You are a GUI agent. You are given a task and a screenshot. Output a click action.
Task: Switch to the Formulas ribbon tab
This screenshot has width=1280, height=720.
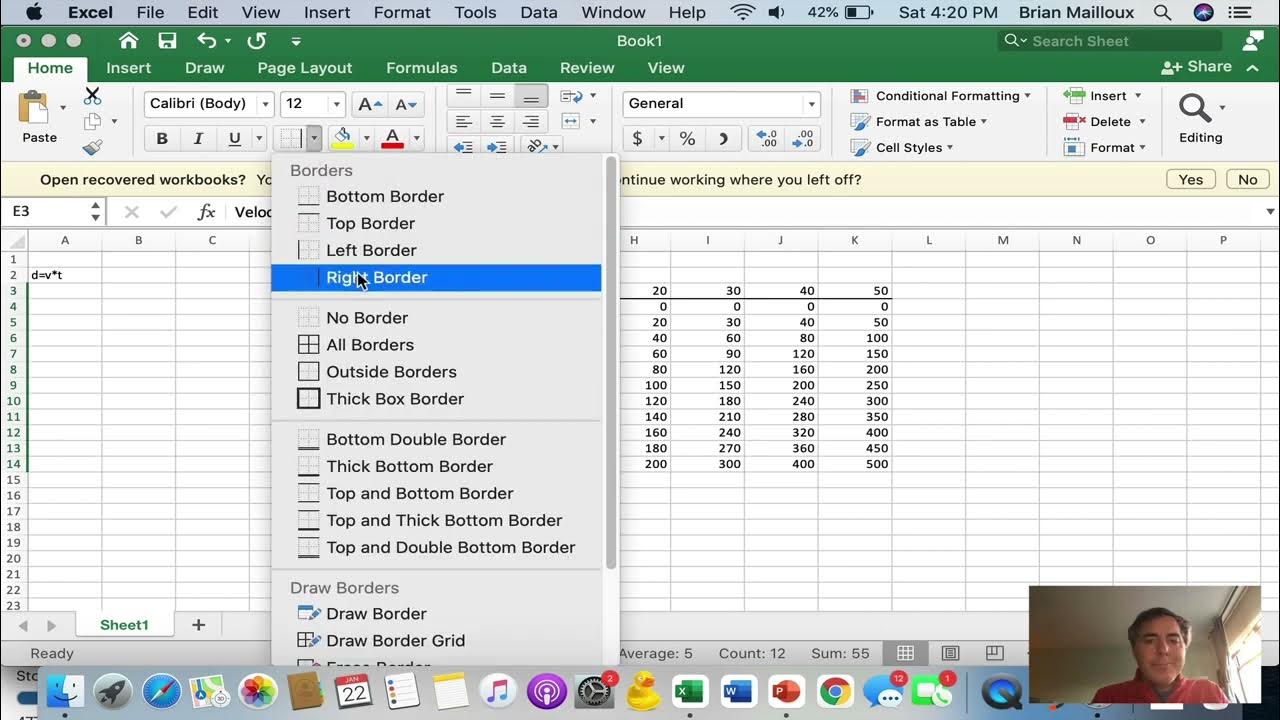421,68
